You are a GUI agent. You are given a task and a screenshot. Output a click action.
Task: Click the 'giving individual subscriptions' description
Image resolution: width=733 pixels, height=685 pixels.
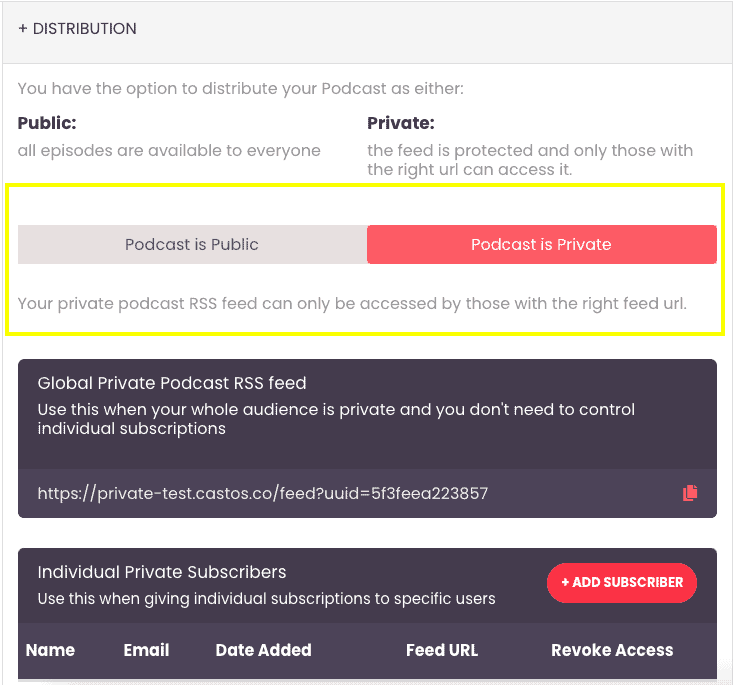point(266,598)
